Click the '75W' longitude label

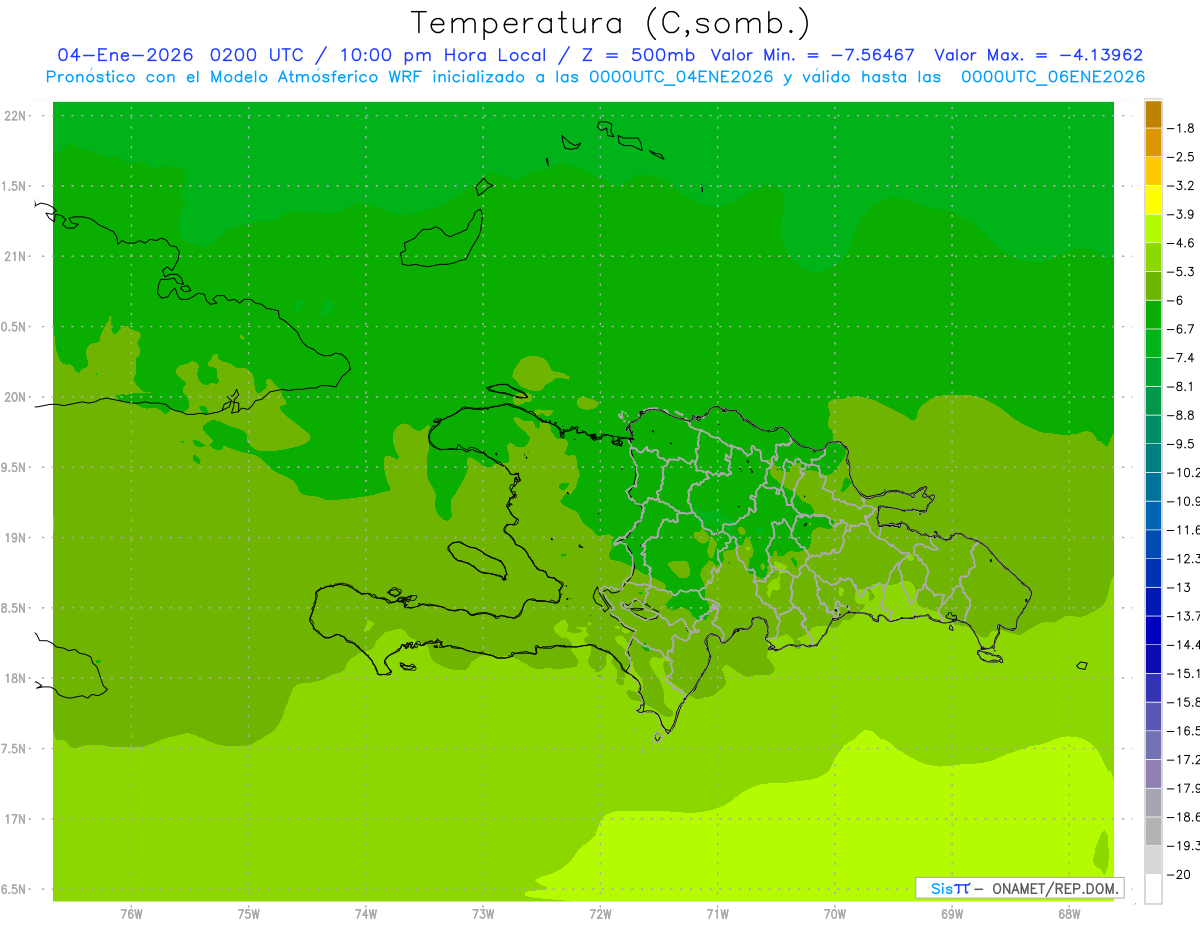249,914
